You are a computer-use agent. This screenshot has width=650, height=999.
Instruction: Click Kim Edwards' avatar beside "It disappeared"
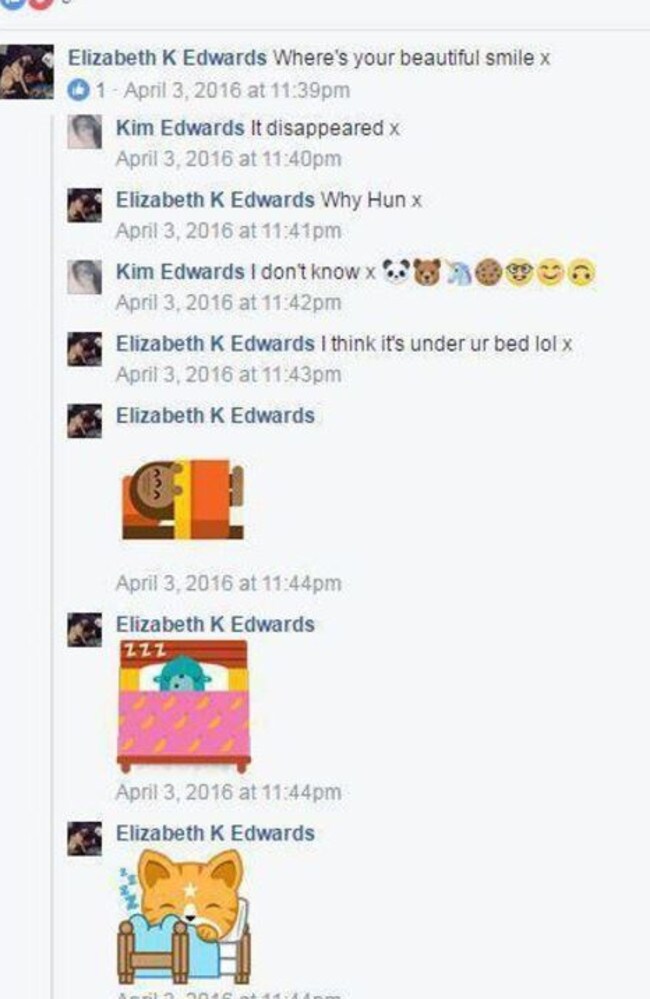[85, 132]
